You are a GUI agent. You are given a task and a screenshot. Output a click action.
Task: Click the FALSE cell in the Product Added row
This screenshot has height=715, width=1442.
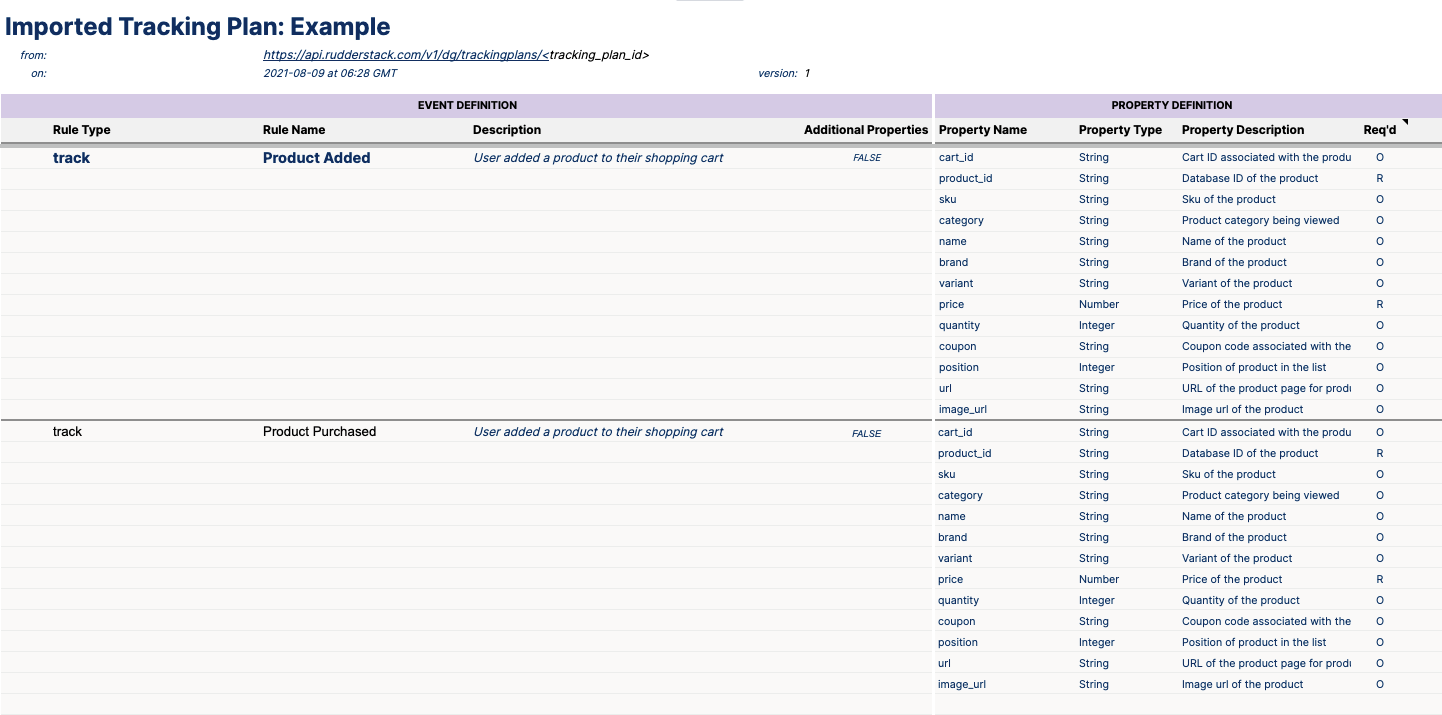[867, 158]
